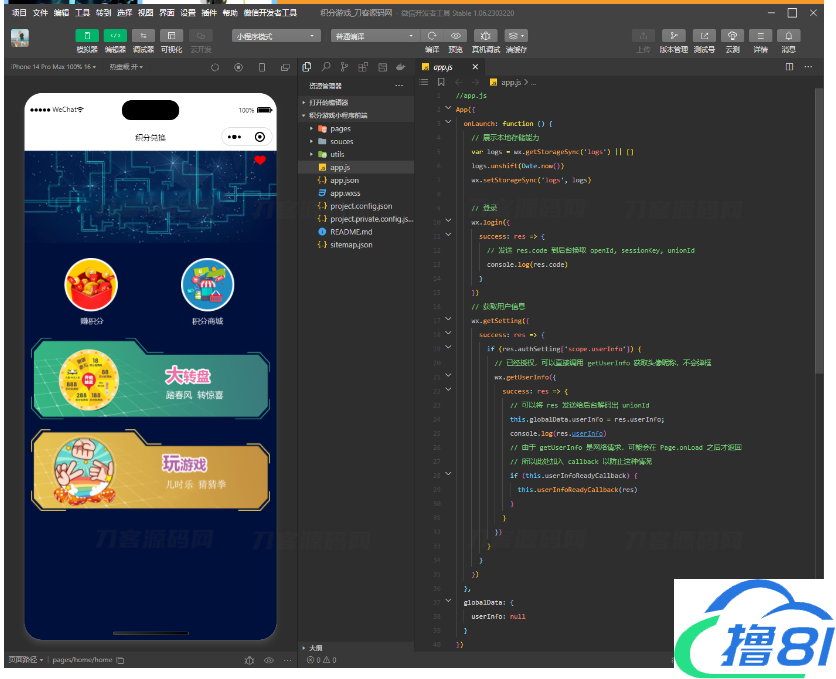Viewport: 836px width, 679px height.
Task: Click the red heart icon in simulator
Action: point(260,160)
